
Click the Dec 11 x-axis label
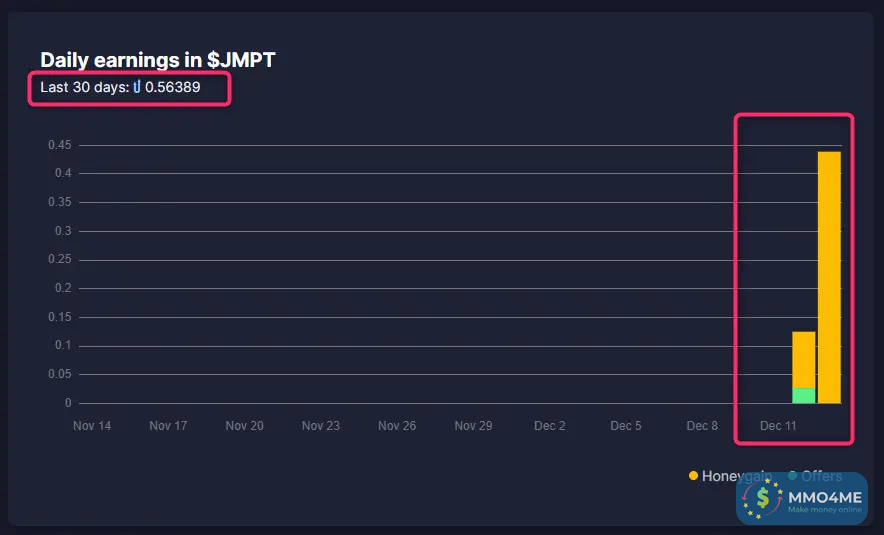(778, 426)
